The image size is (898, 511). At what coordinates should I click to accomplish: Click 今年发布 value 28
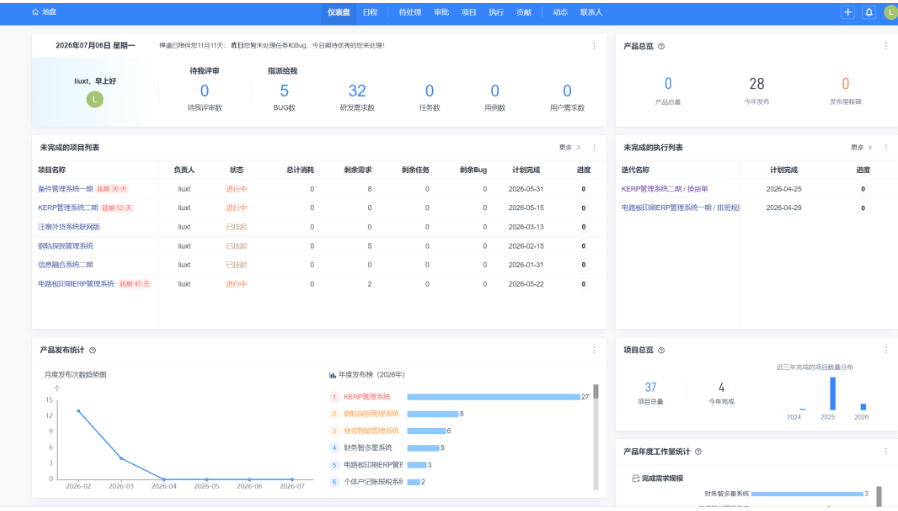click(x=757, y=84)
